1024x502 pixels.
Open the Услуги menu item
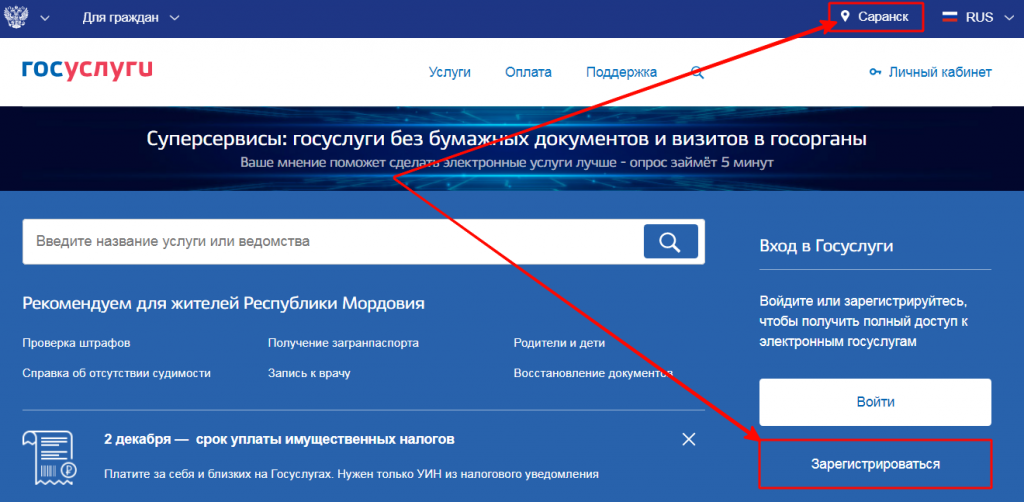pos(449,72)
